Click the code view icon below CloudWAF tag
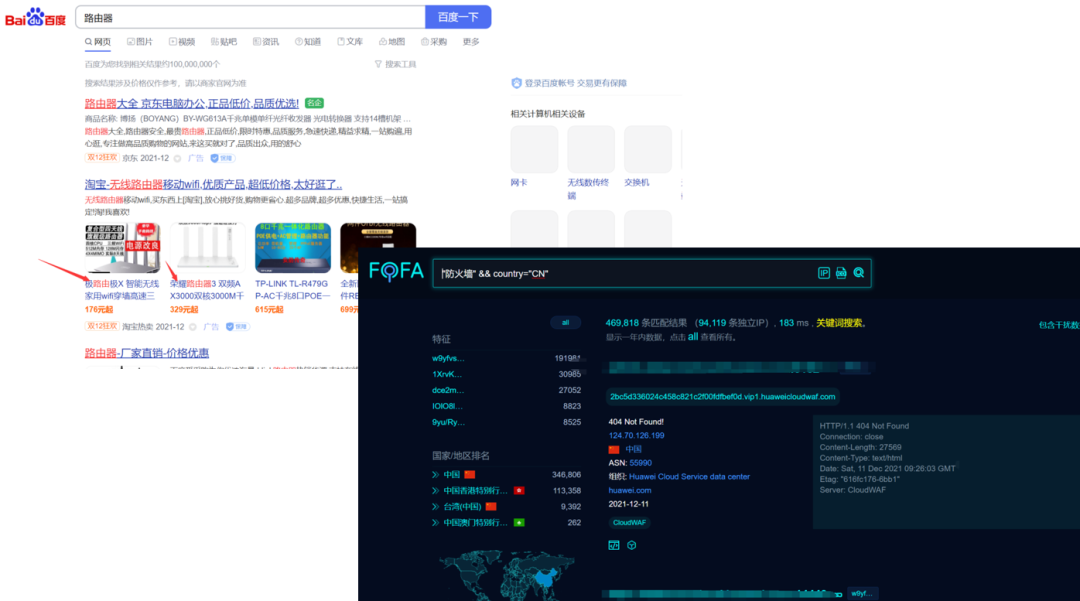The width and height of the screenshot is (1080, 601). point(614,545)
